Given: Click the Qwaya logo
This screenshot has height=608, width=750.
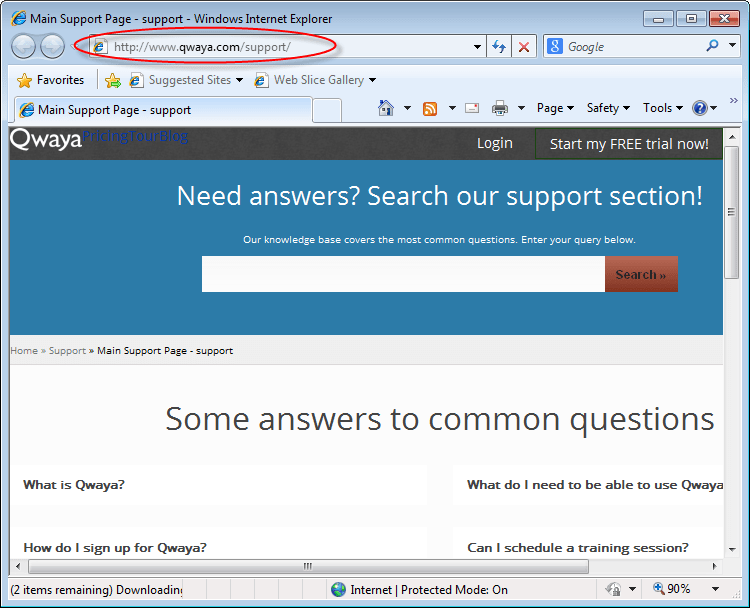Looking at the screenshot, I should pyautogui.click(x=46, y=140).
